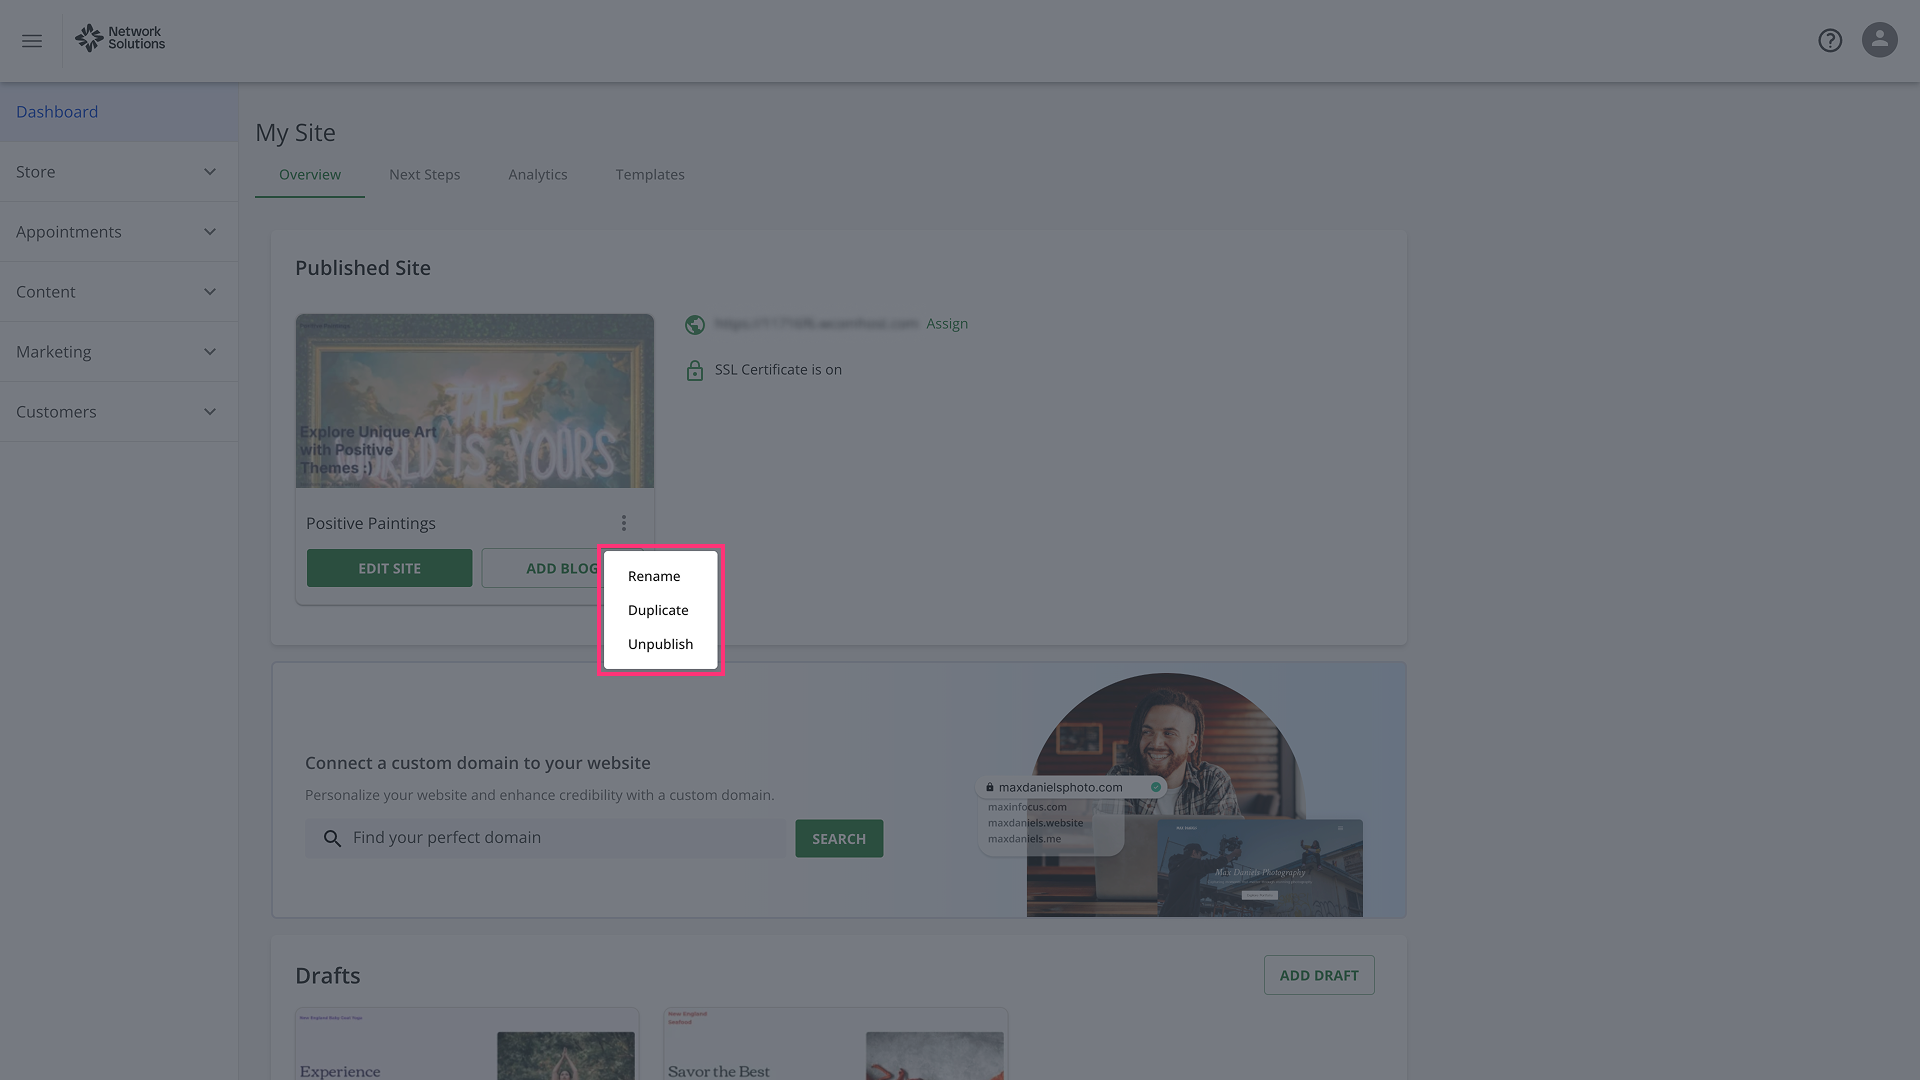Select Unpublish from the context menu
The width and height of the screenshot is (1920, 1080).
[660, 644]
